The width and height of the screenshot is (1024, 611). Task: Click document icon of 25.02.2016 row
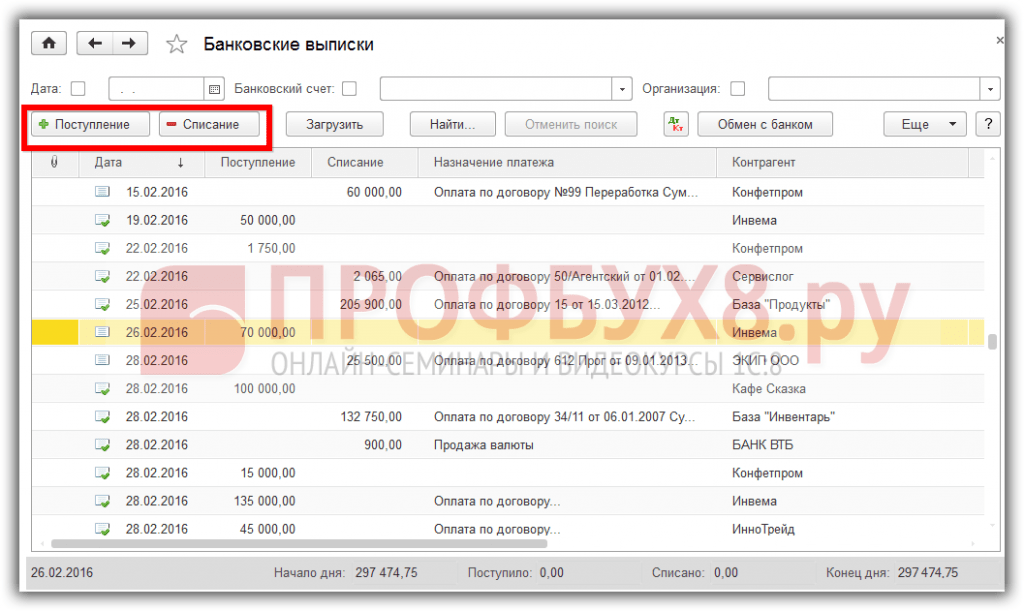point(103,304)
